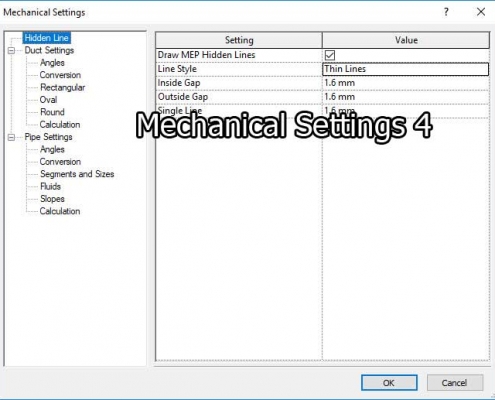Select Slopes under Pipe Settings
Screen dimensions: 495x400
pyautogui.click(x=52, y=199)
